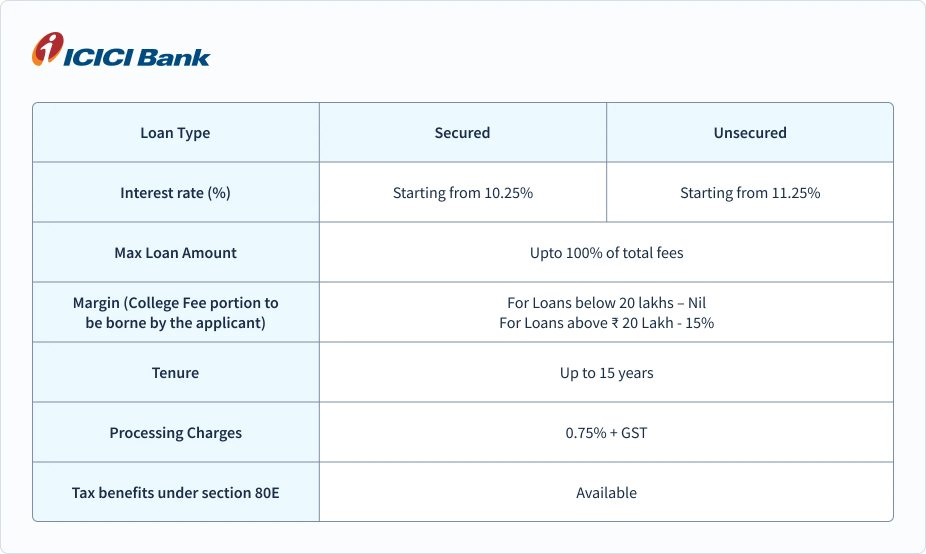Image resolution: width=926 pixels, height=554 pixels.
Task: Select Tax benefits under section 80E label
Action: click(x=175, y=493)
